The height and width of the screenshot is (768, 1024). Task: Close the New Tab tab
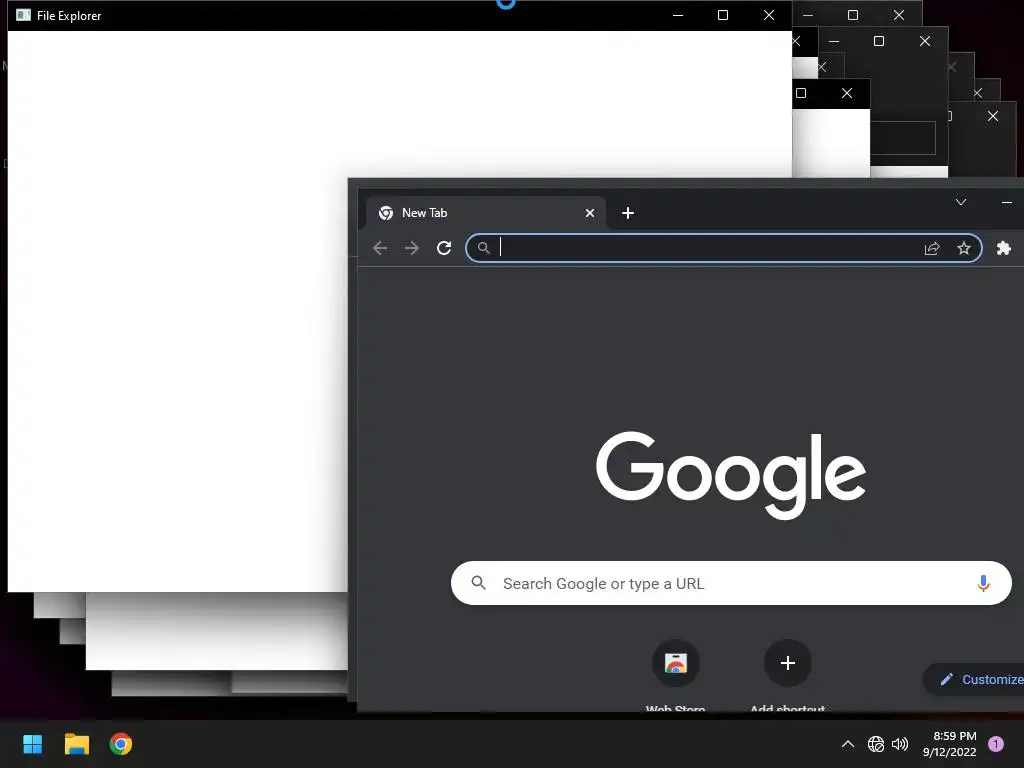click(x=590, y=213)
